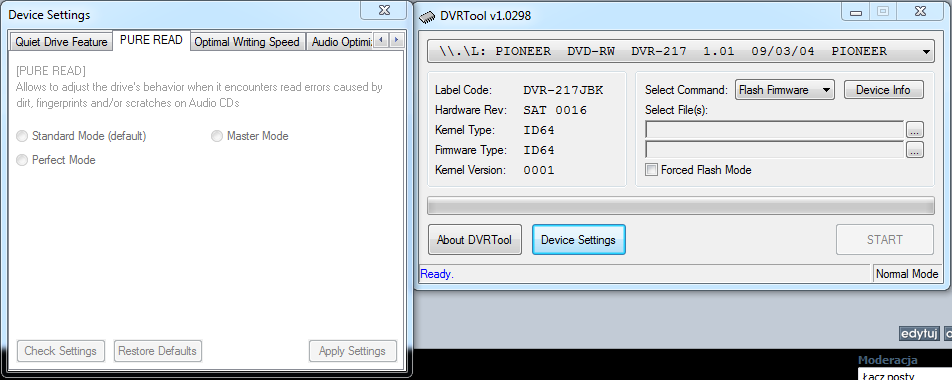Click Apply Settings button
The height and width of the screenshot is (380, 952).
353,351
